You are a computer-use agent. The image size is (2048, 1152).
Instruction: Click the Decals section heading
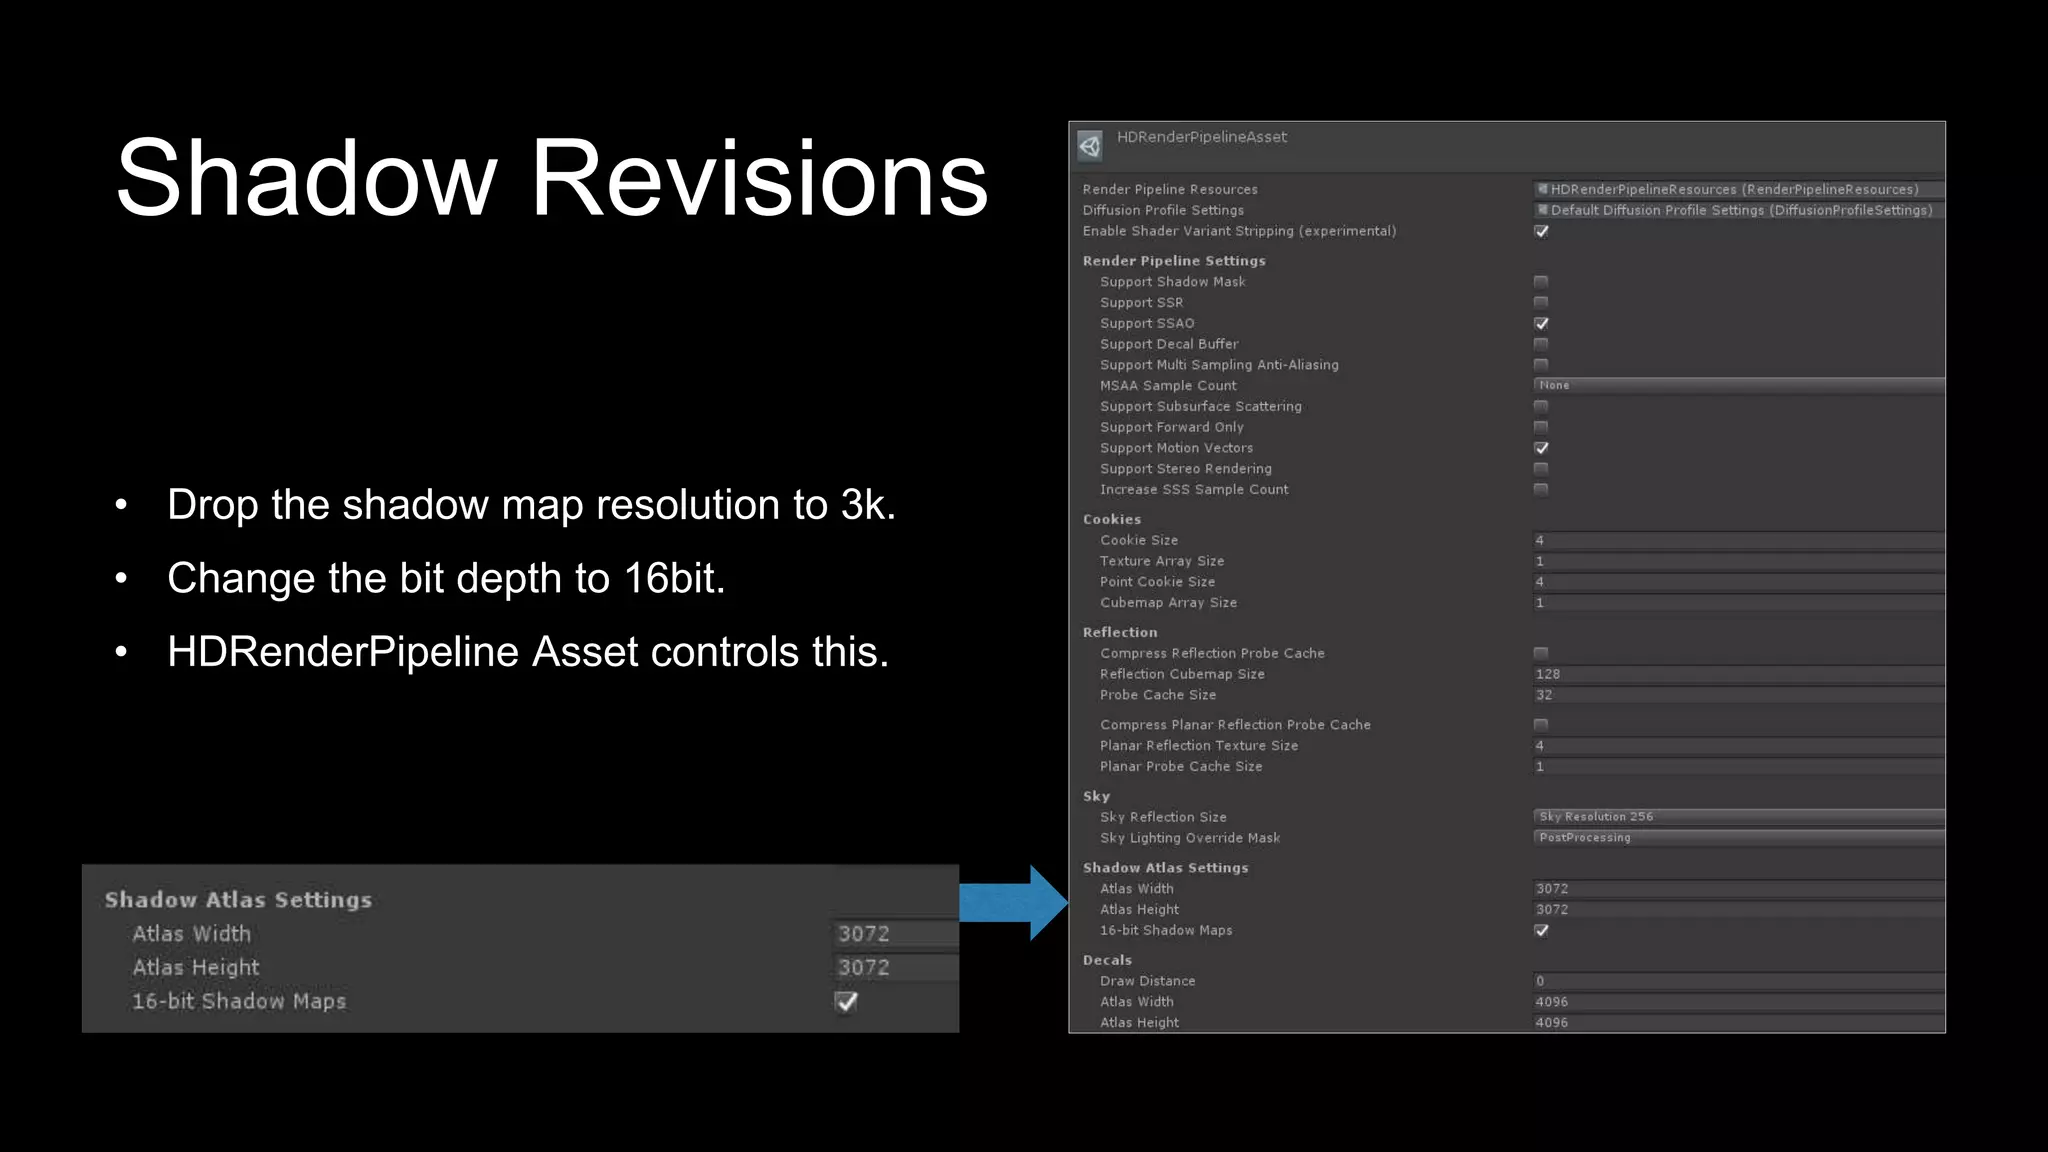click(x=1107, y=960)
